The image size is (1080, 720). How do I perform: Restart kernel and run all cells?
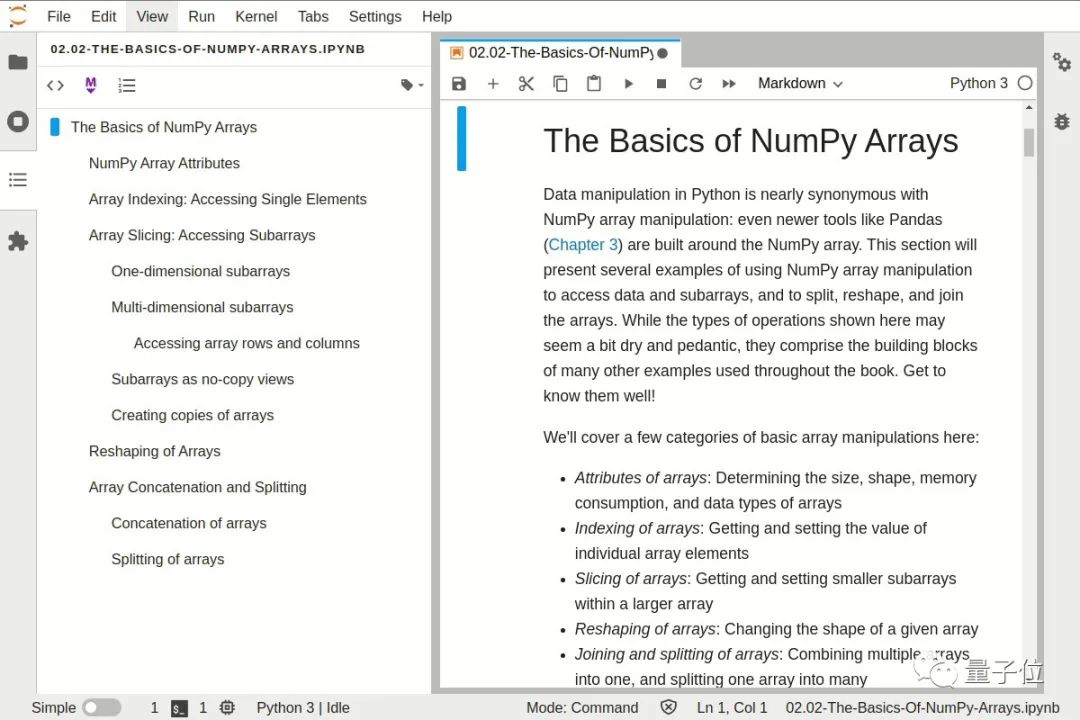729,83
